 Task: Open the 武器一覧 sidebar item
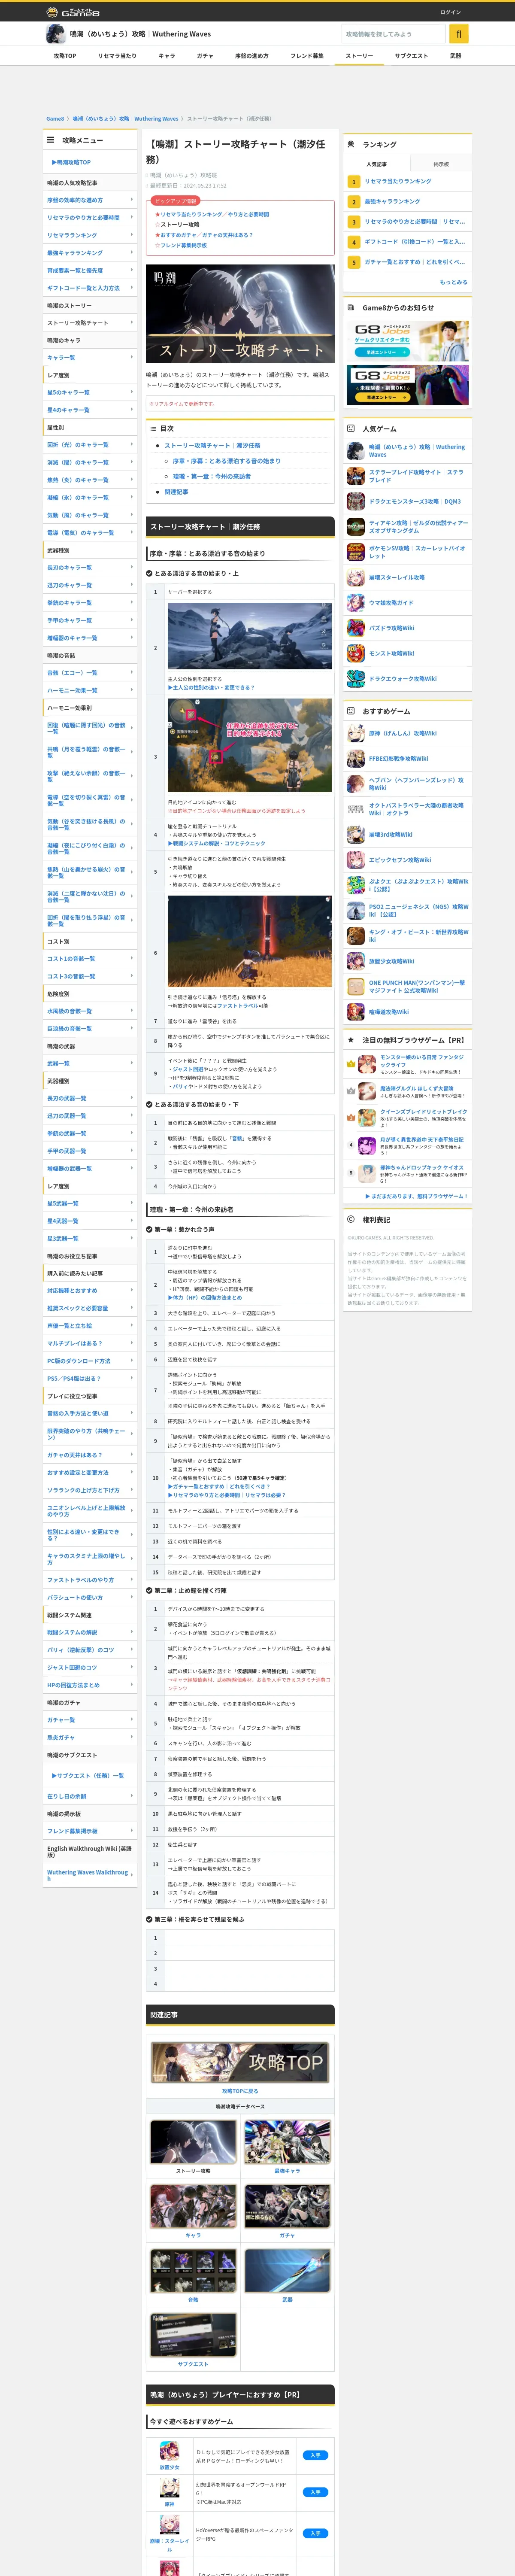(x=90, y=1063)
